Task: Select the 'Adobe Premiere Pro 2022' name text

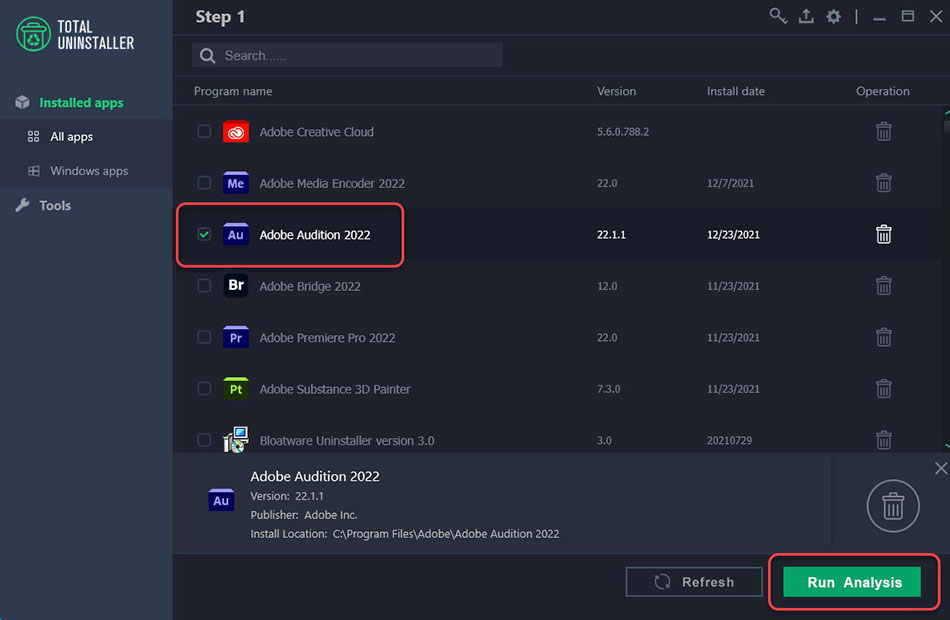Action: [x=327, y=338]
